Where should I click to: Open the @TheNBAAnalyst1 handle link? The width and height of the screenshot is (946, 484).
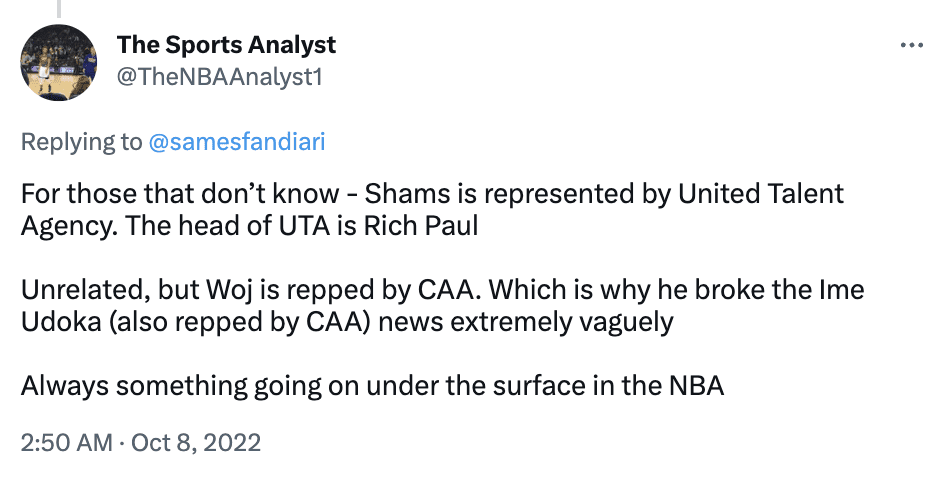coord(220,77)
